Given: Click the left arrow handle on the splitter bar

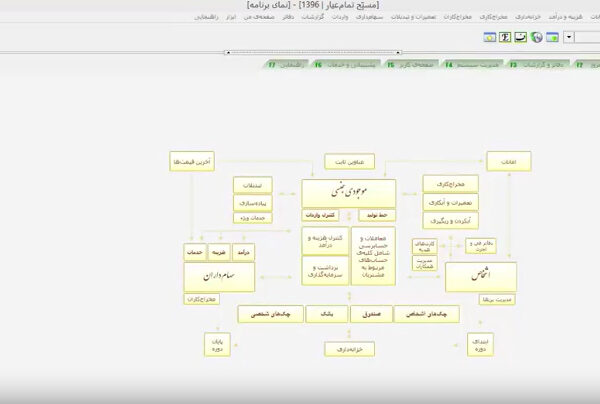Looking at the screenshot, I should [228, 52].
